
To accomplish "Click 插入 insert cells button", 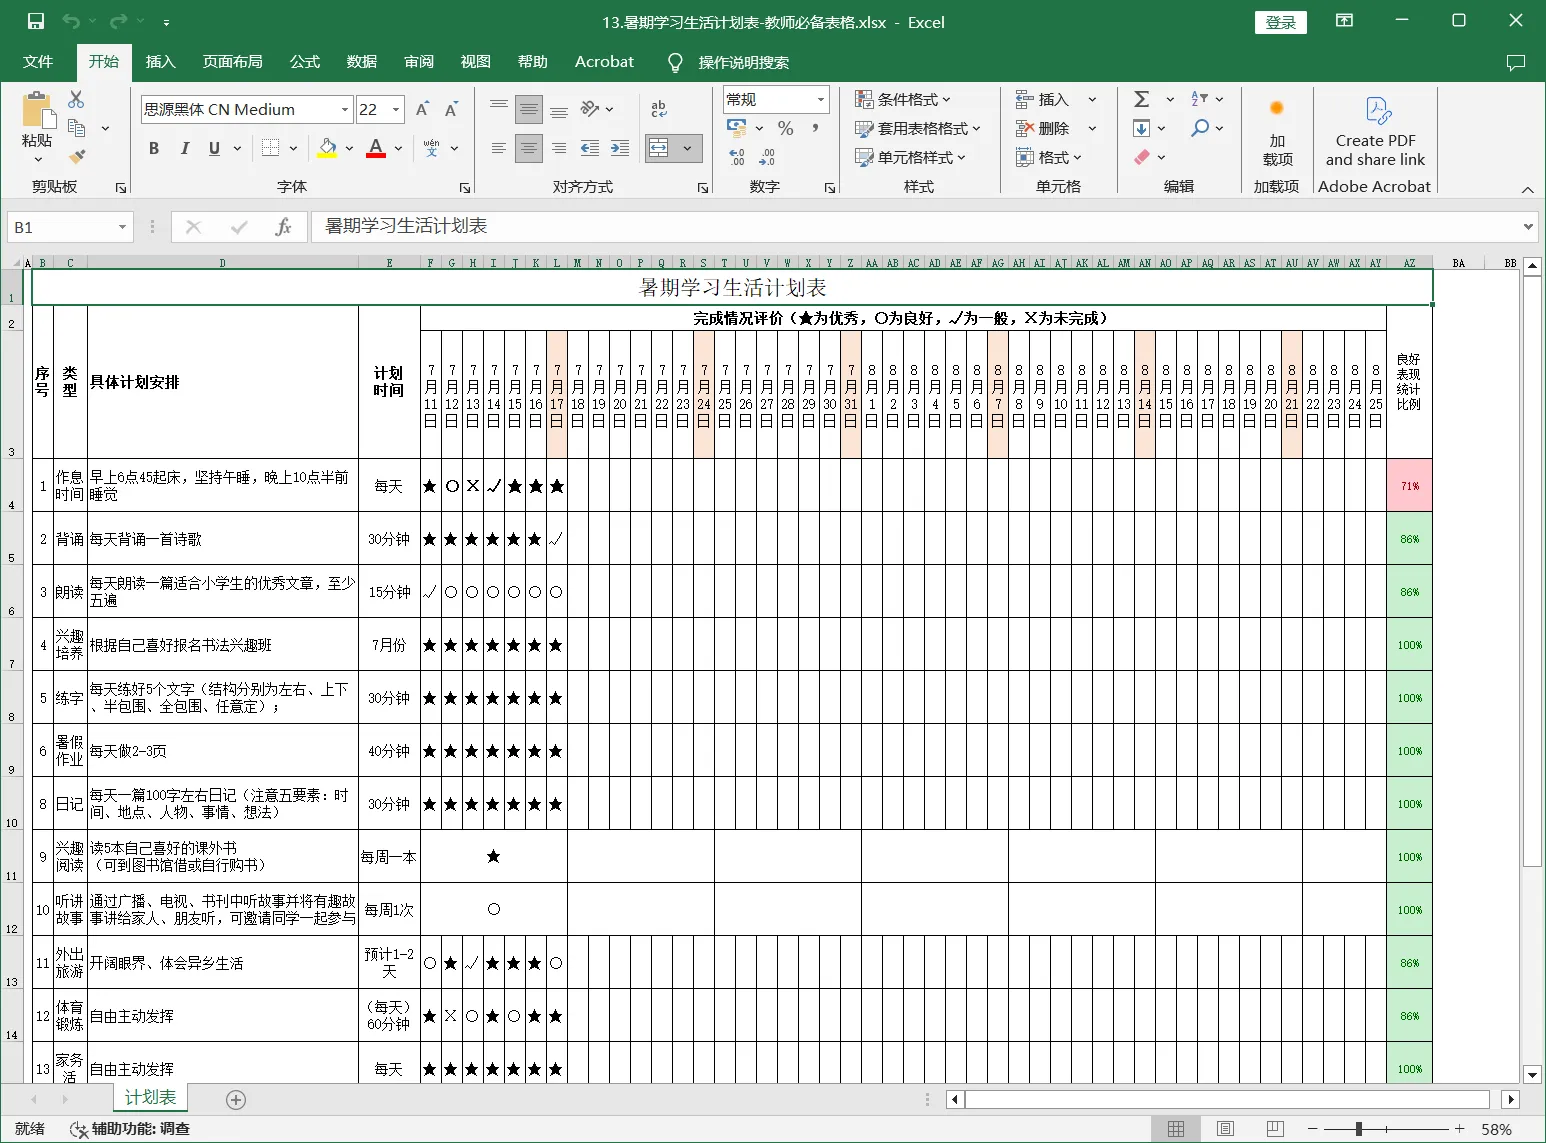I will pyautogui.click(x=1044, y=99).
